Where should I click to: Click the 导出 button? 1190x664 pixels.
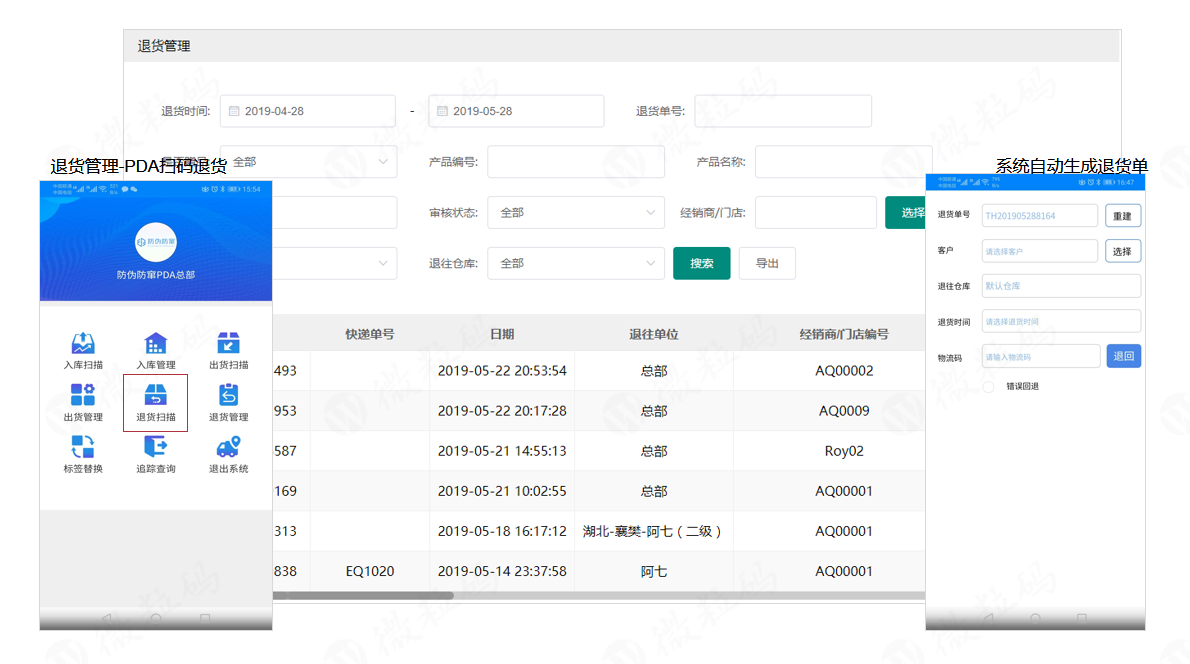766,263
